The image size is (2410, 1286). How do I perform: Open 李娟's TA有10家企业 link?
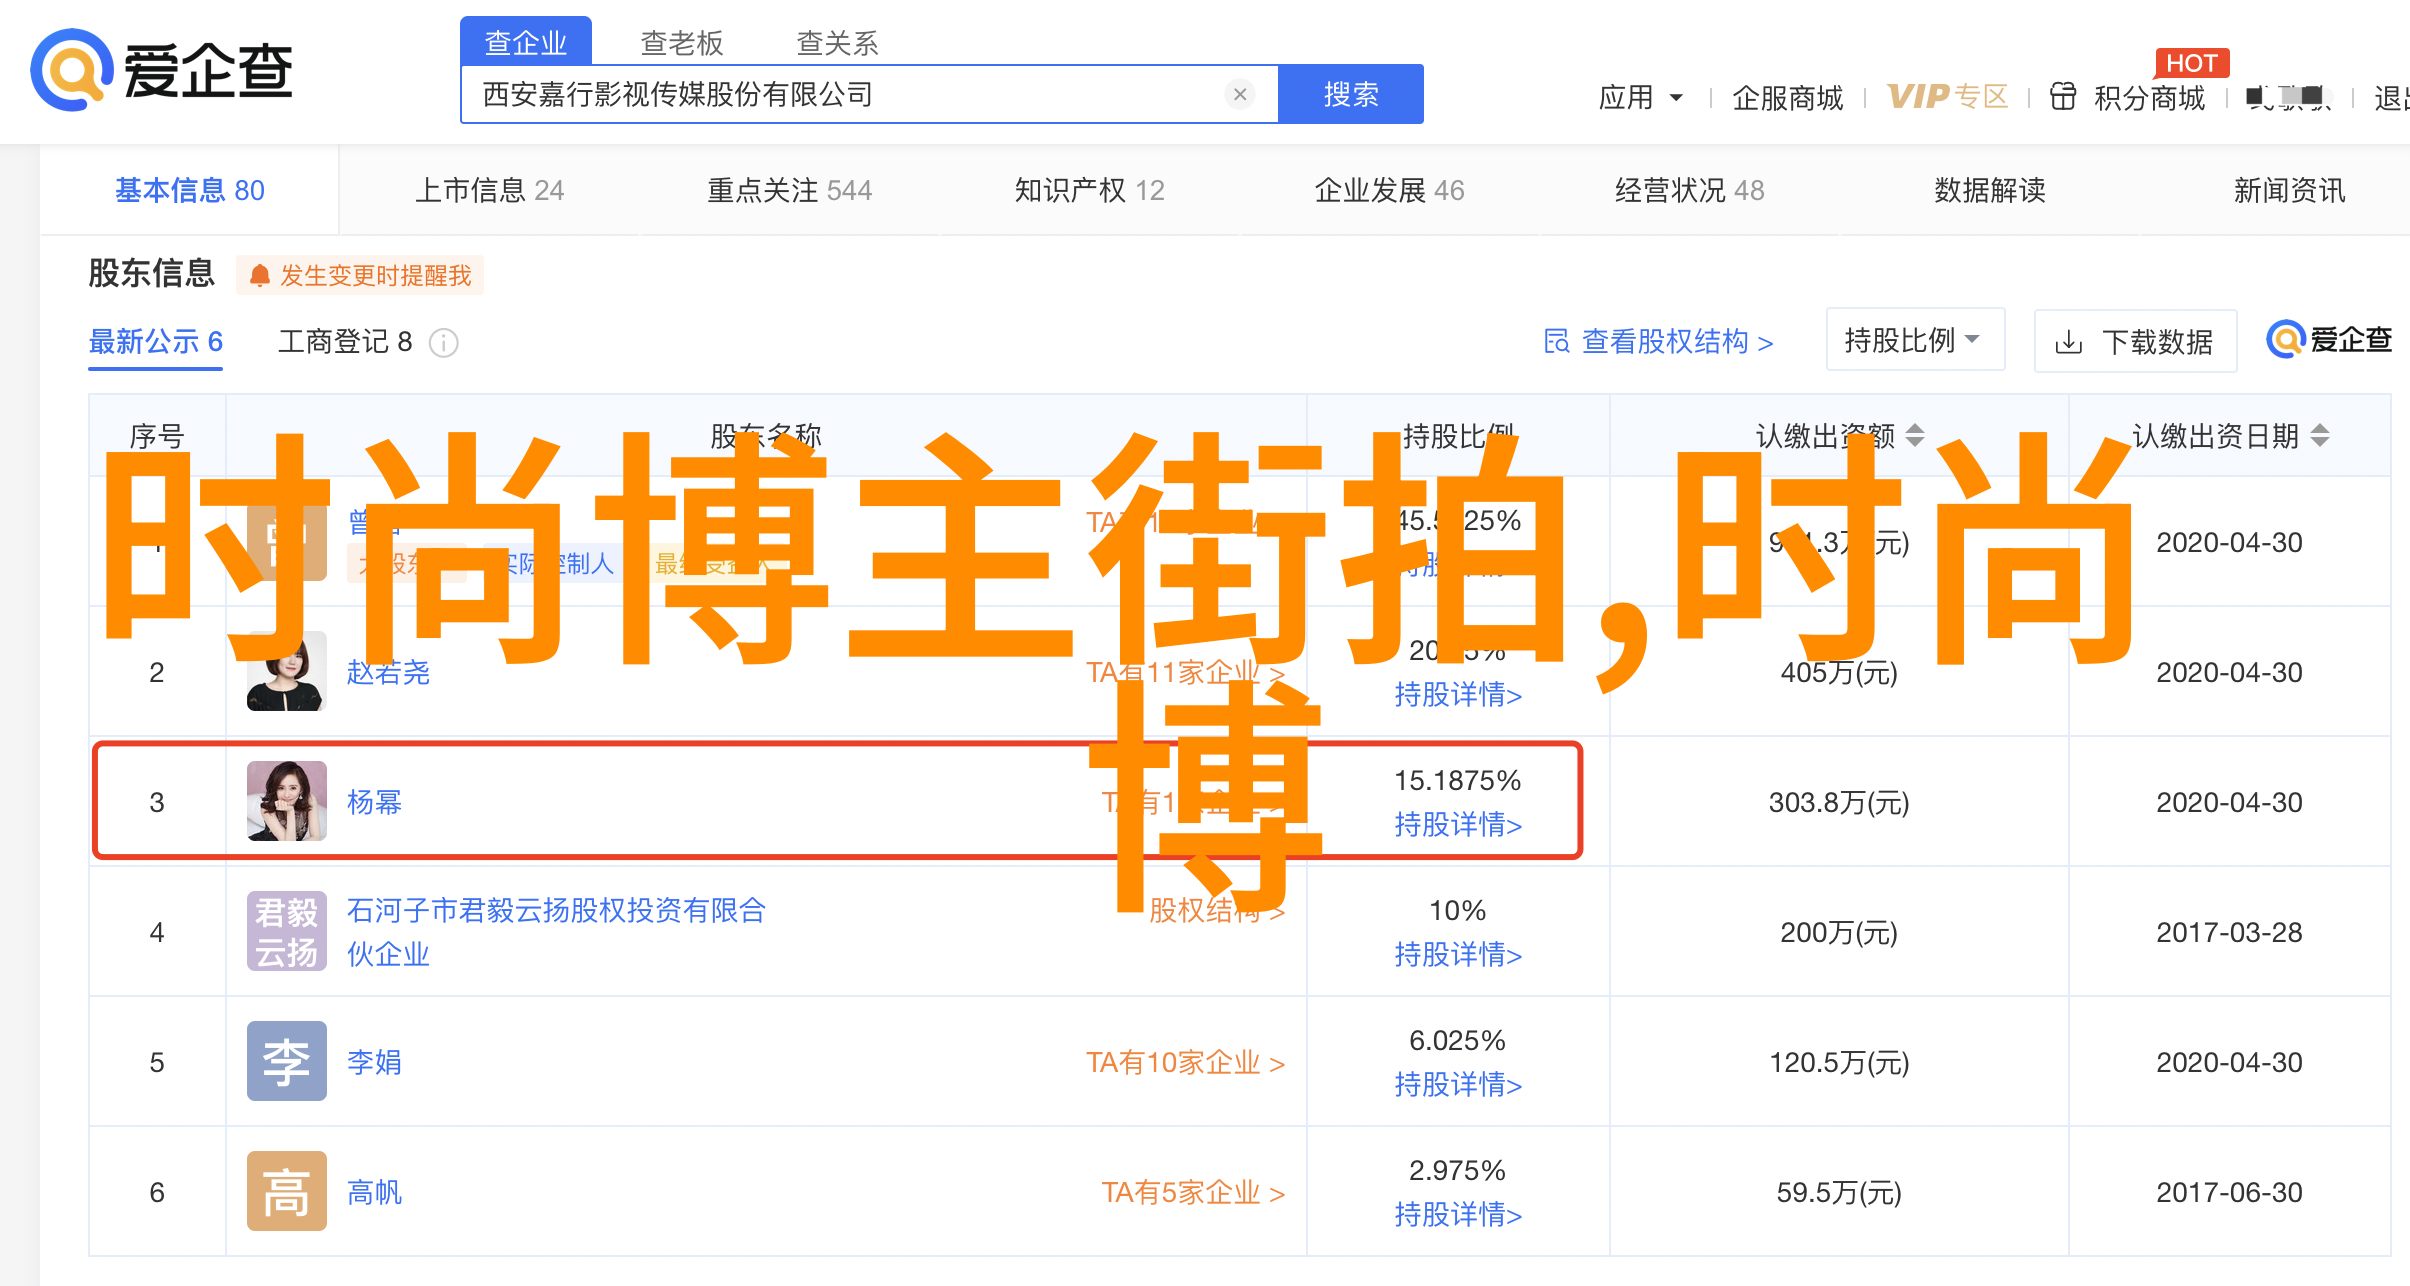pos(1185,1062)
